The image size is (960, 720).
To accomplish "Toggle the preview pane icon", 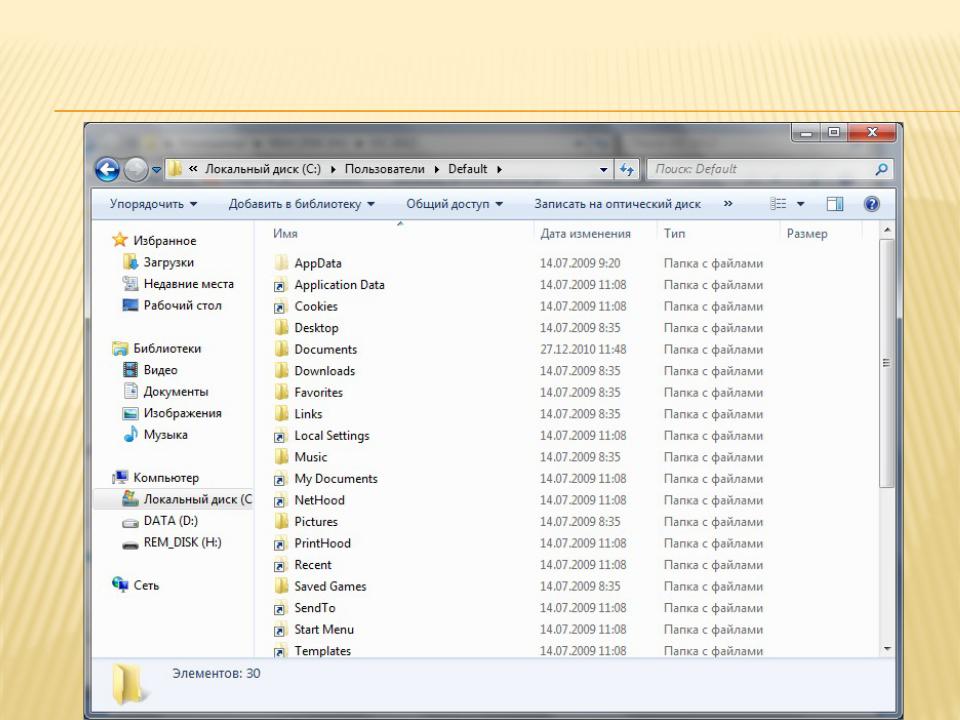I will coord(835,204).
